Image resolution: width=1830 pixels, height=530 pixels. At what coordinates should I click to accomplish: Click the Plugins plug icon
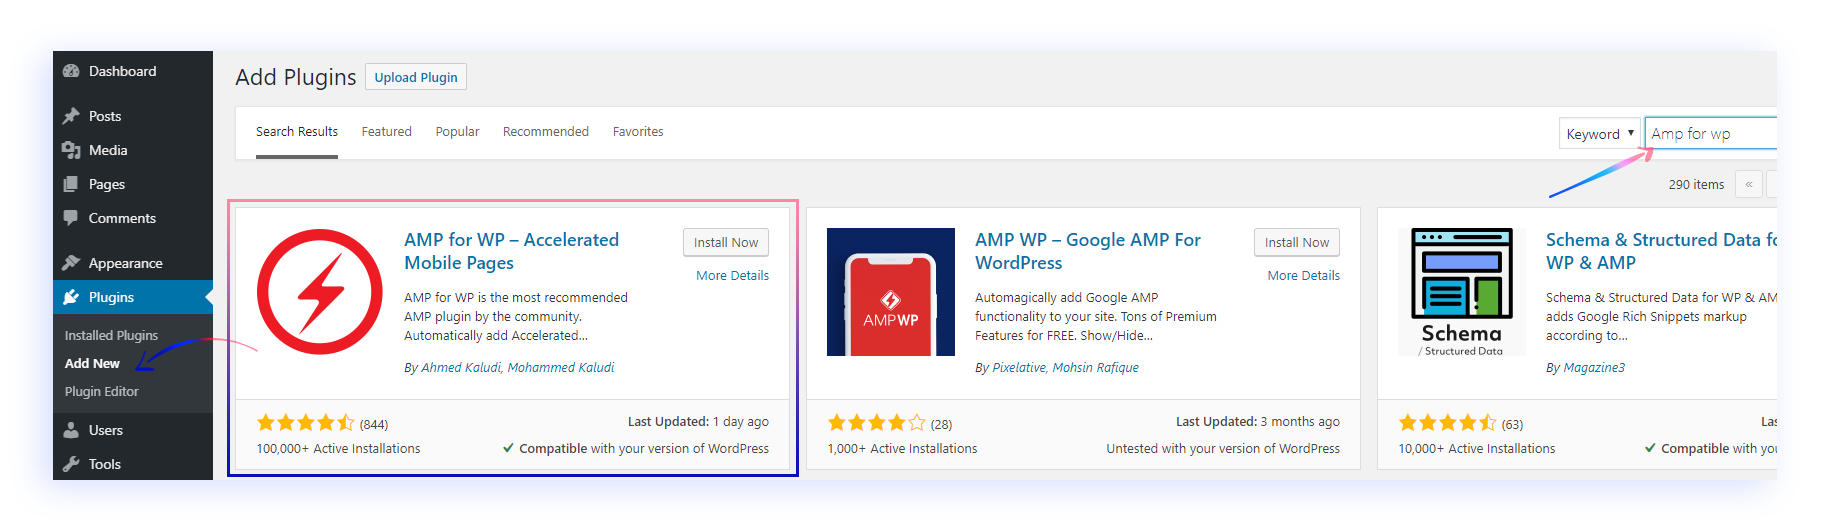[71, 297]
